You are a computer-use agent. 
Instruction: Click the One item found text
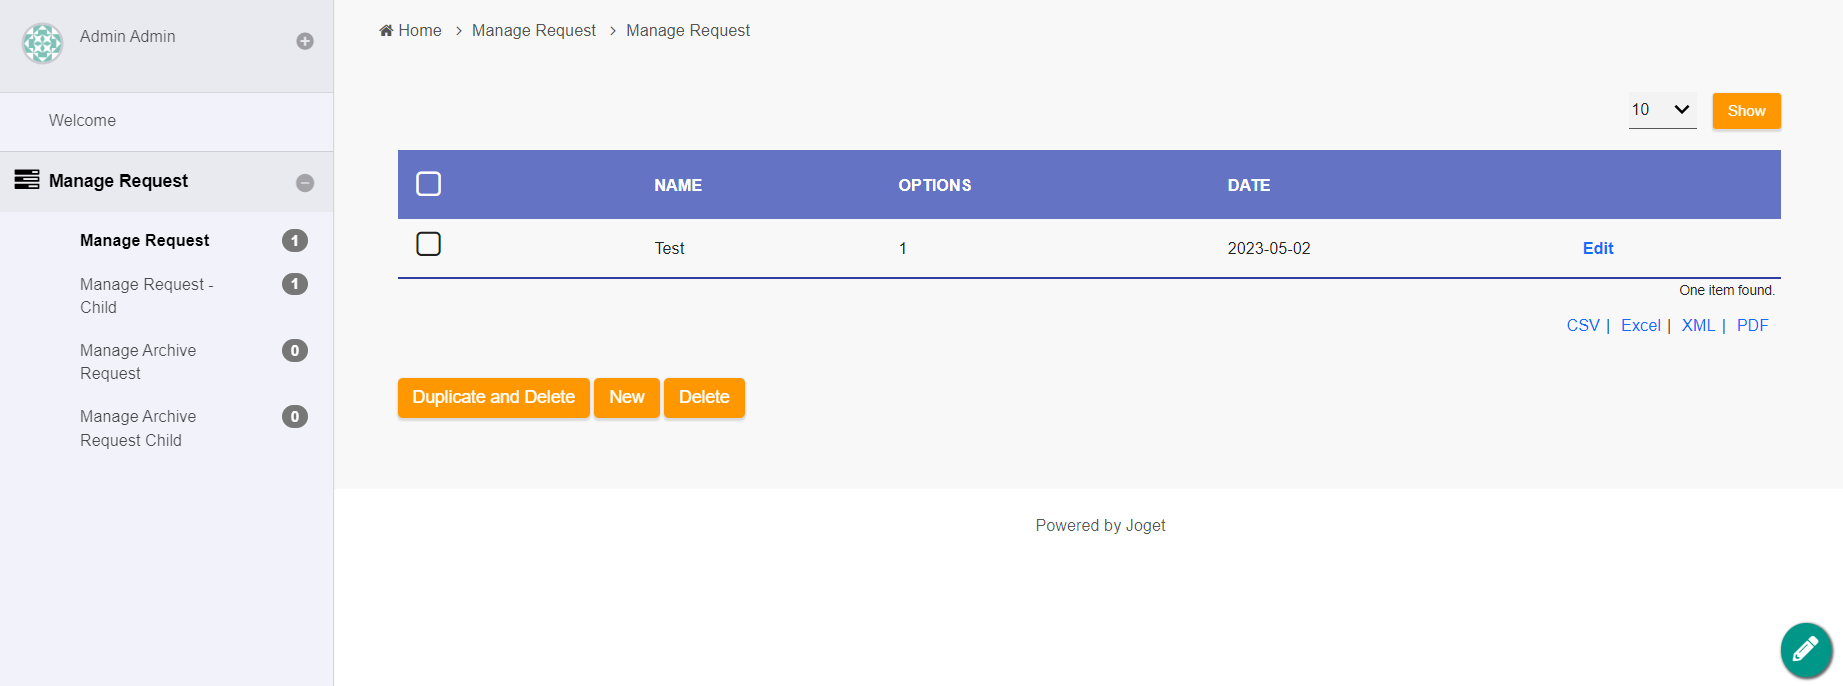1727,290
